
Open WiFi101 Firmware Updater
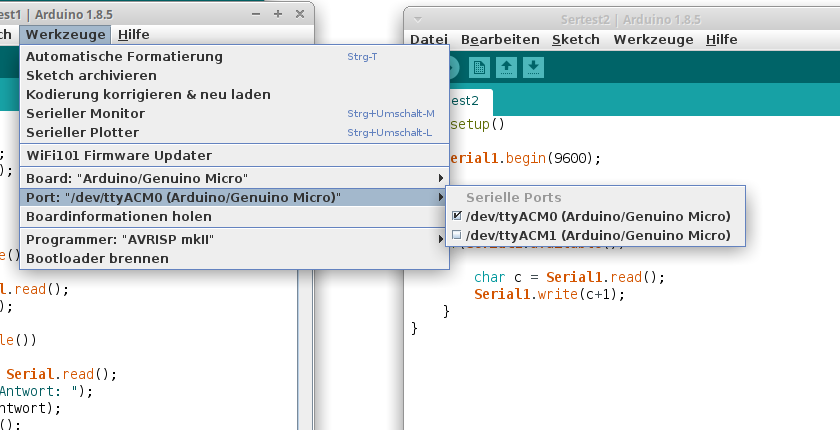(x=118, y=155)
